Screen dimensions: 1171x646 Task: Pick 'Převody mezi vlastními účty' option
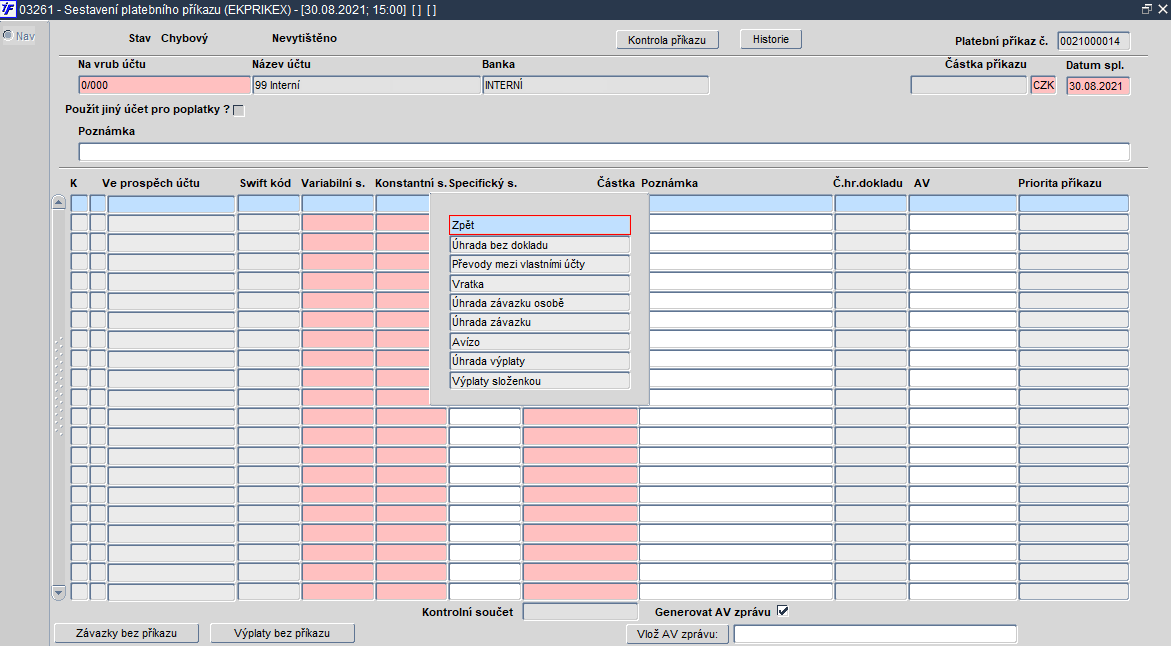540,264
